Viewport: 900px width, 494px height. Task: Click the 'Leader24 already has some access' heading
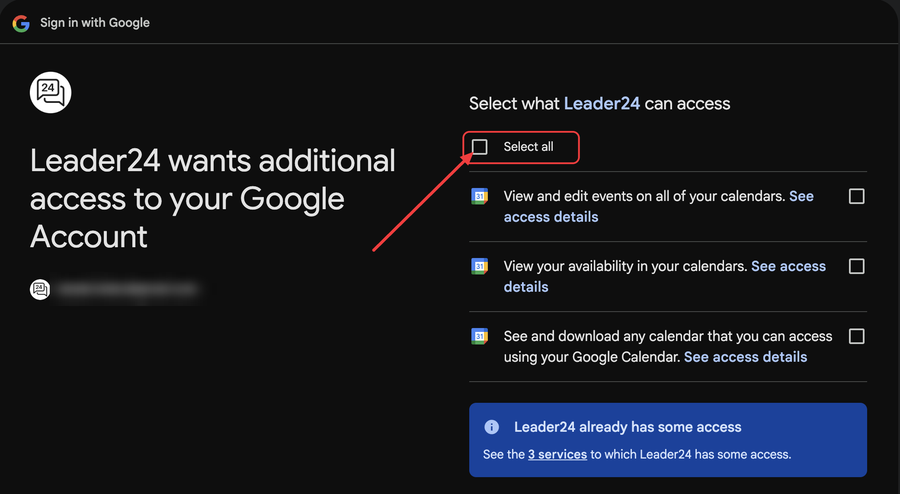pos(627,427)
